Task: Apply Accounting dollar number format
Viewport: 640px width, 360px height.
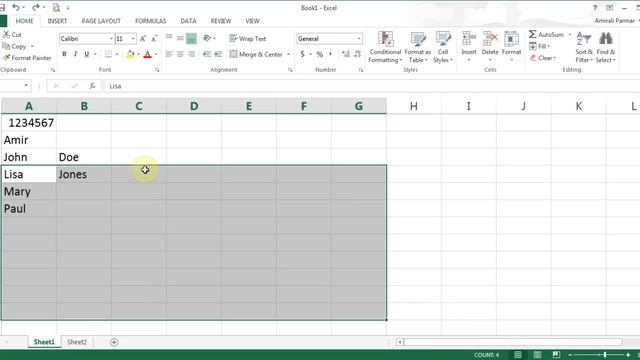Action: tap(302, 54)
